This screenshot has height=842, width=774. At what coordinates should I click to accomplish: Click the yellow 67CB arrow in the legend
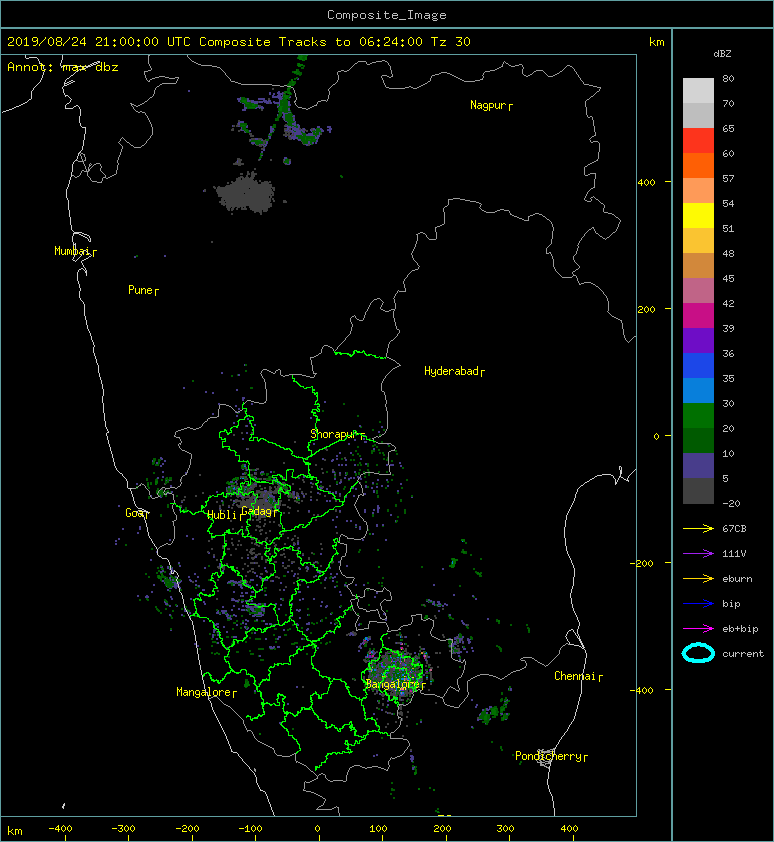pos(698,528)
